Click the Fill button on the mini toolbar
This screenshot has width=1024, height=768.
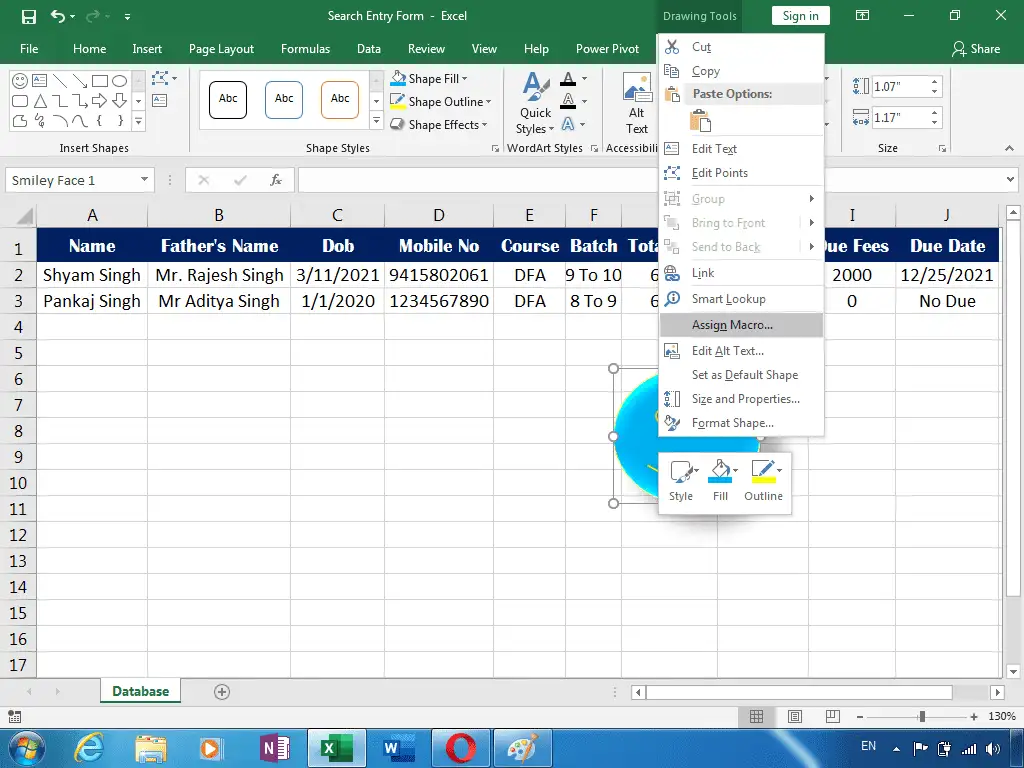click(721, 481)
